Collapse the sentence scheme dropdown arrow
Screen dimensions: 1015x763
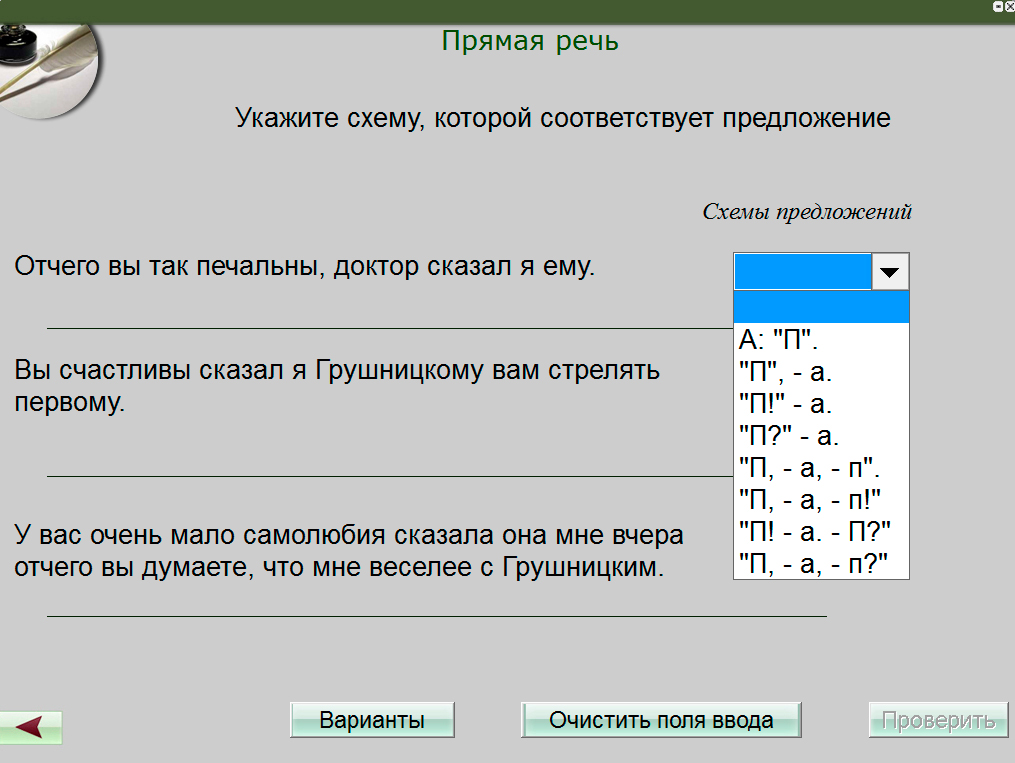(x=890, y=271)
